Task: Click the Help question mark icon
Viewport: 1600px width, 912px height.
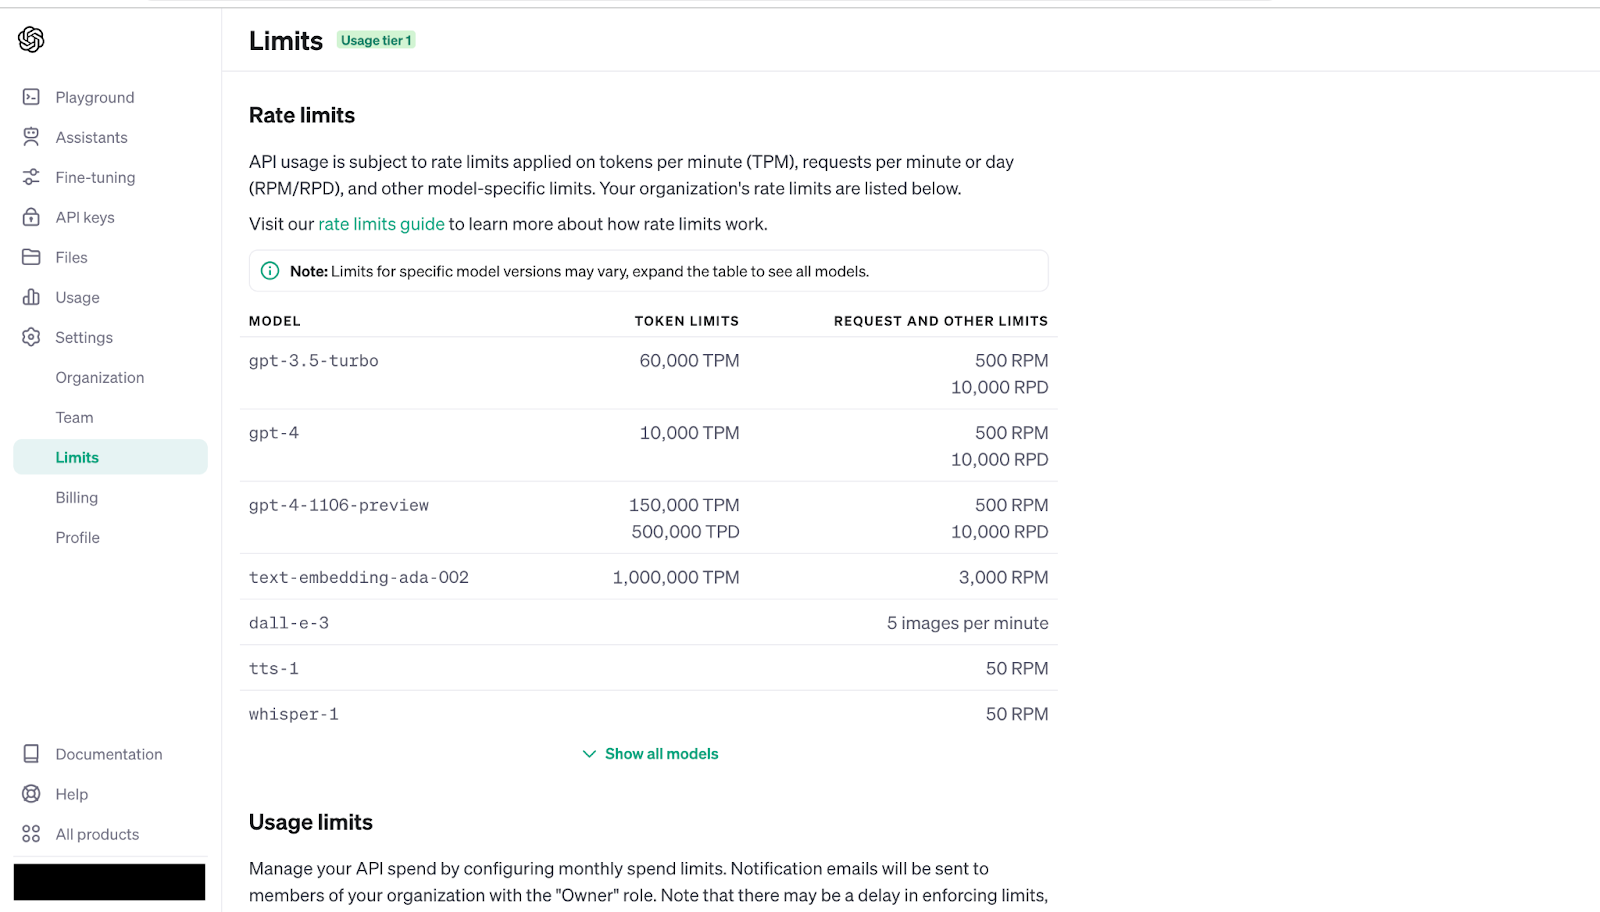Action: pos(31,793)
